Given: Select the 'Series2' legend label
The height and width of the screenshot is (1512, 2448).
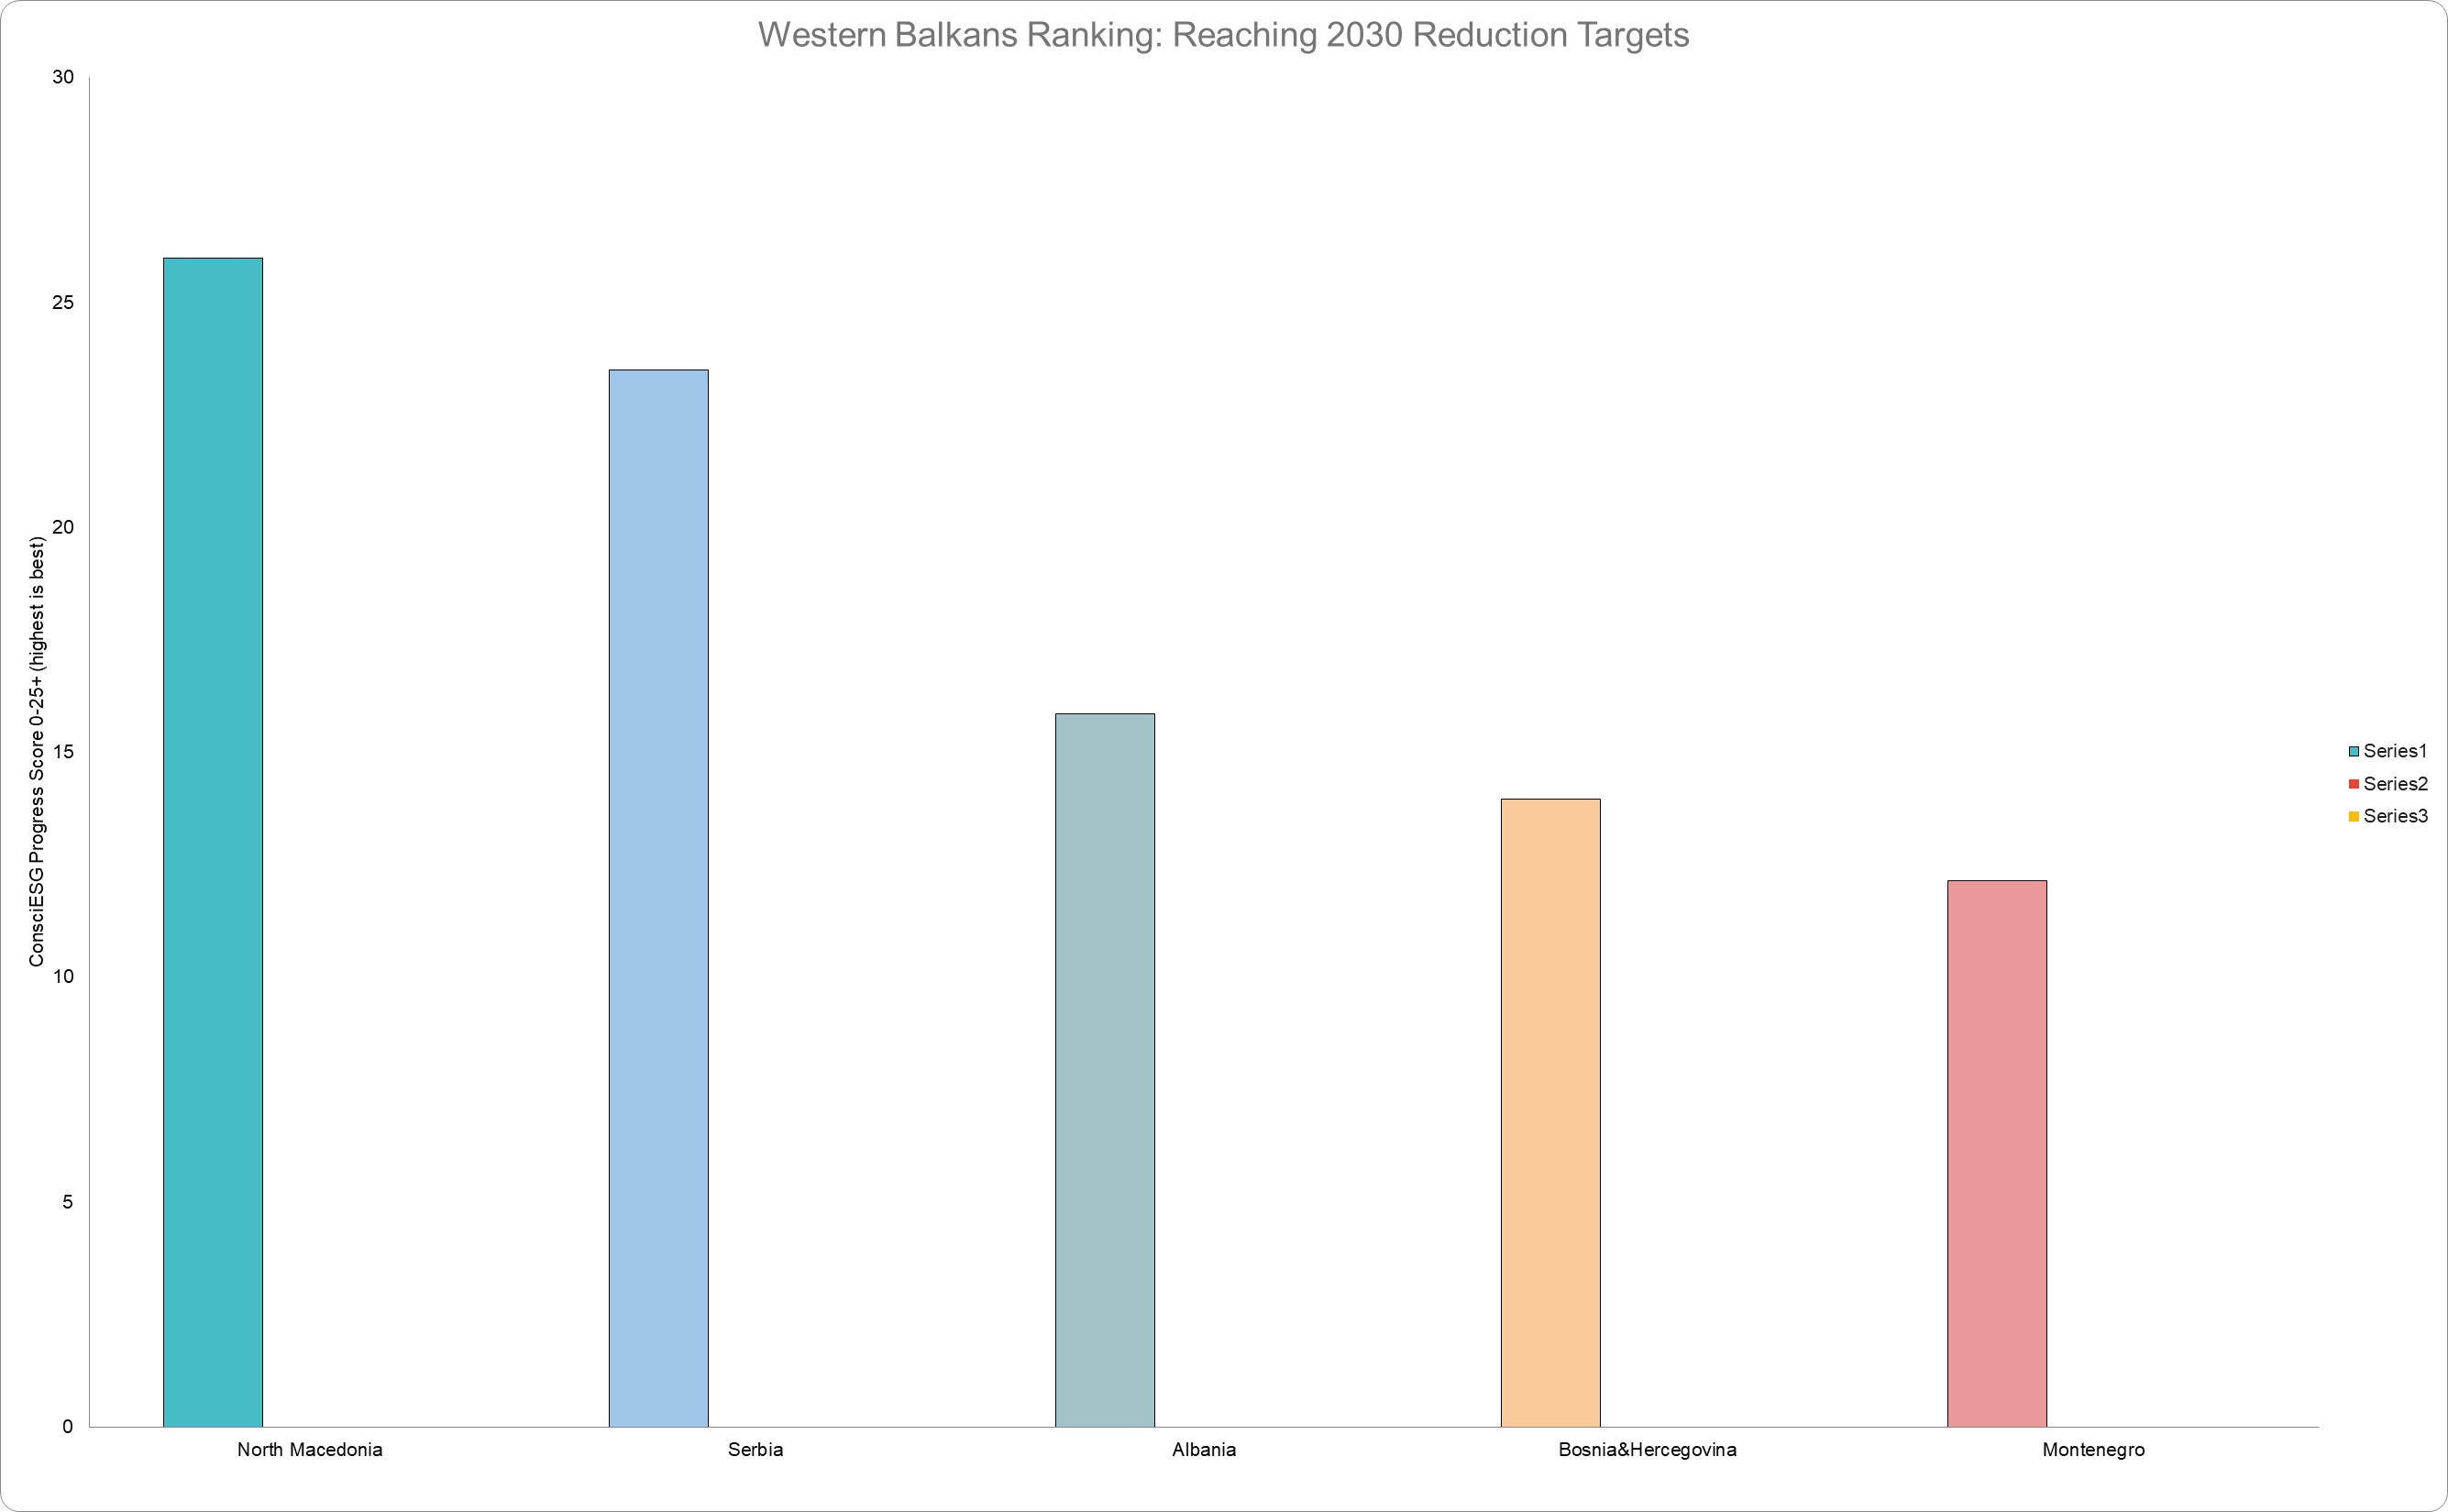Looking at the screenshot, I should (x=2395, y=784).
